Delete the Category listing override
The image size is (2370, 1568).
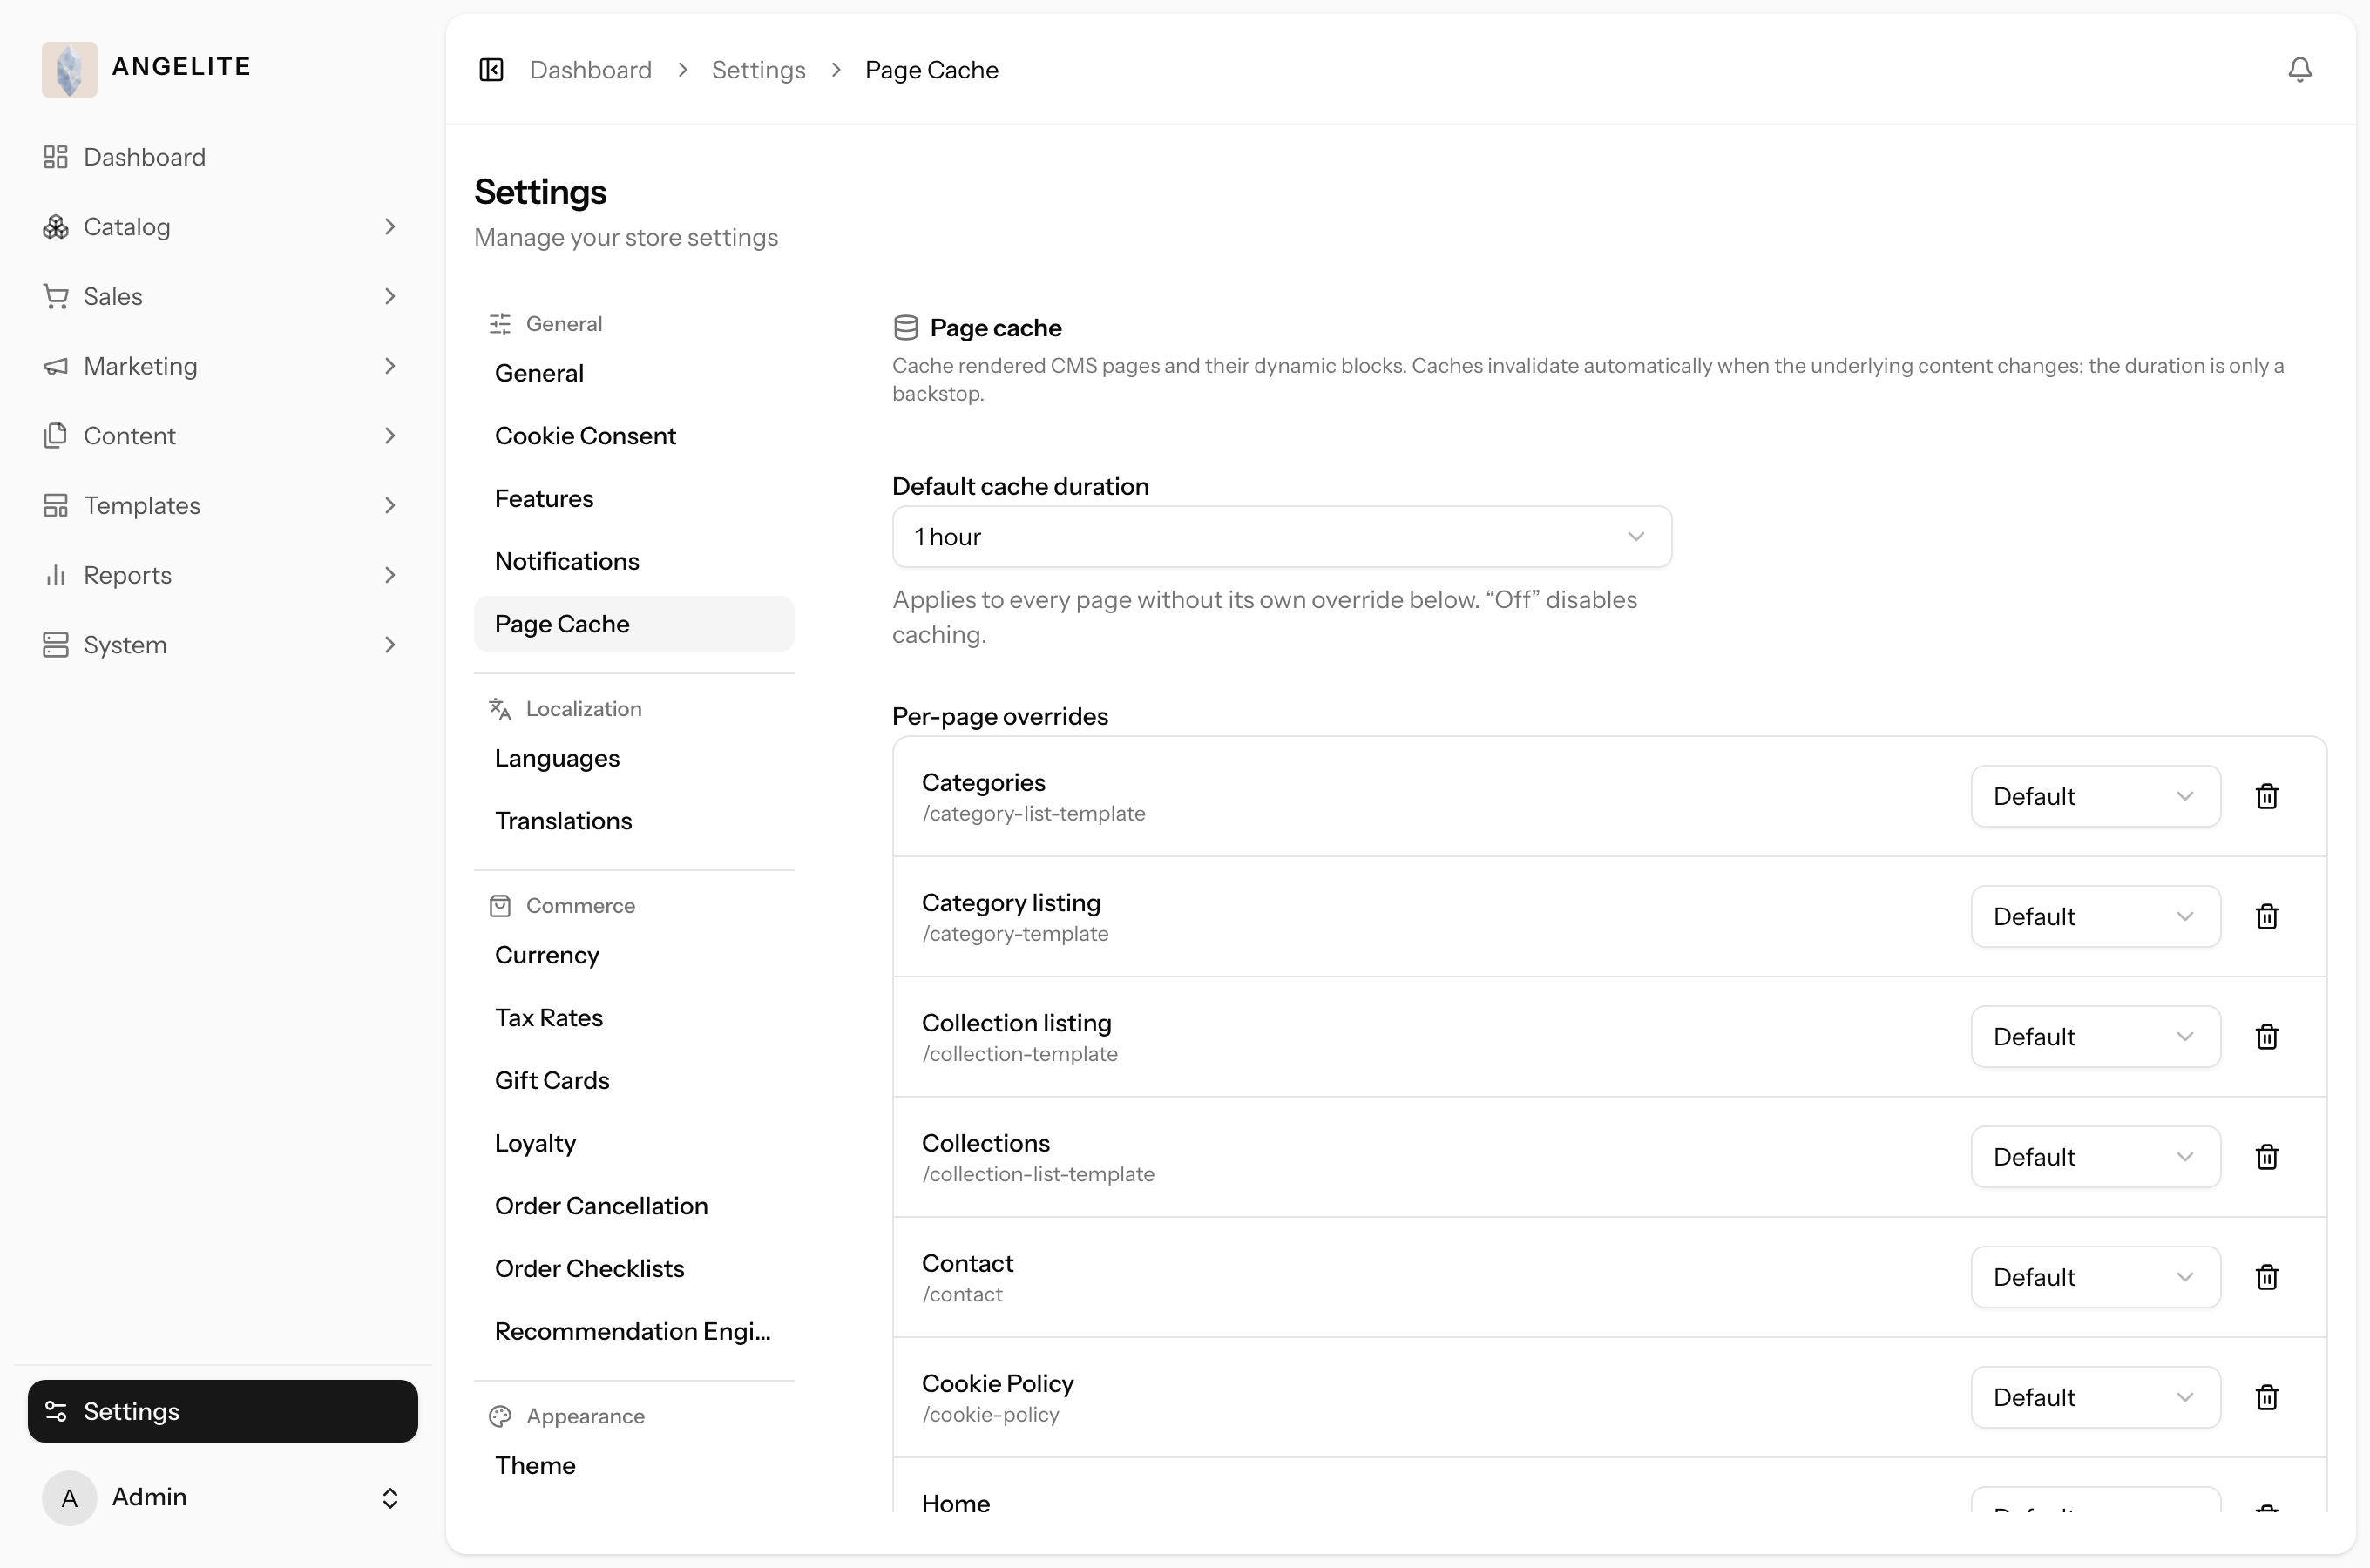pyautogui.click(x=2266, y=916)
